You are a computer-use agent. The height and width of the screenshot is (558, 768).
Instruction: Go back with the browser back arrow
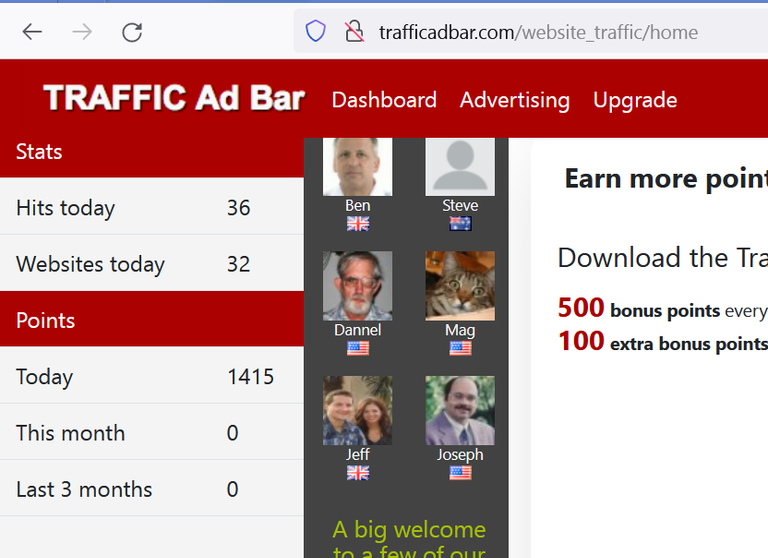32,32
